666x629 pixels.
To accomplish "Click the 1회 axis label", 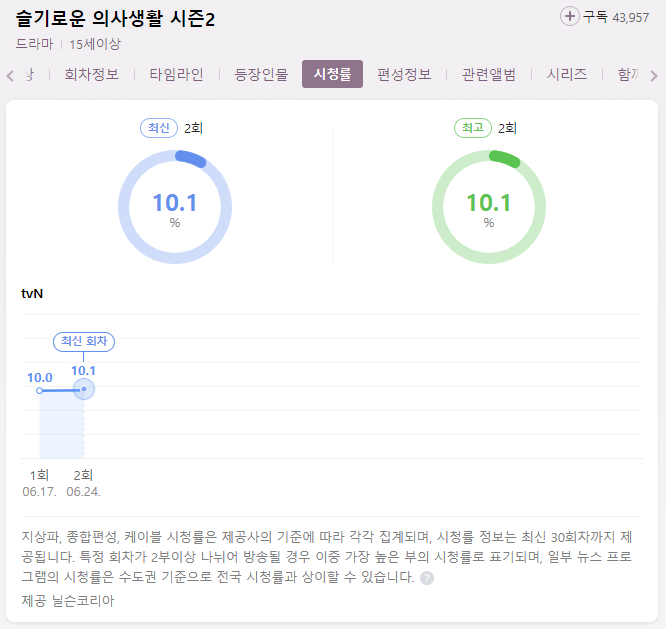I will tap(39, 475).
